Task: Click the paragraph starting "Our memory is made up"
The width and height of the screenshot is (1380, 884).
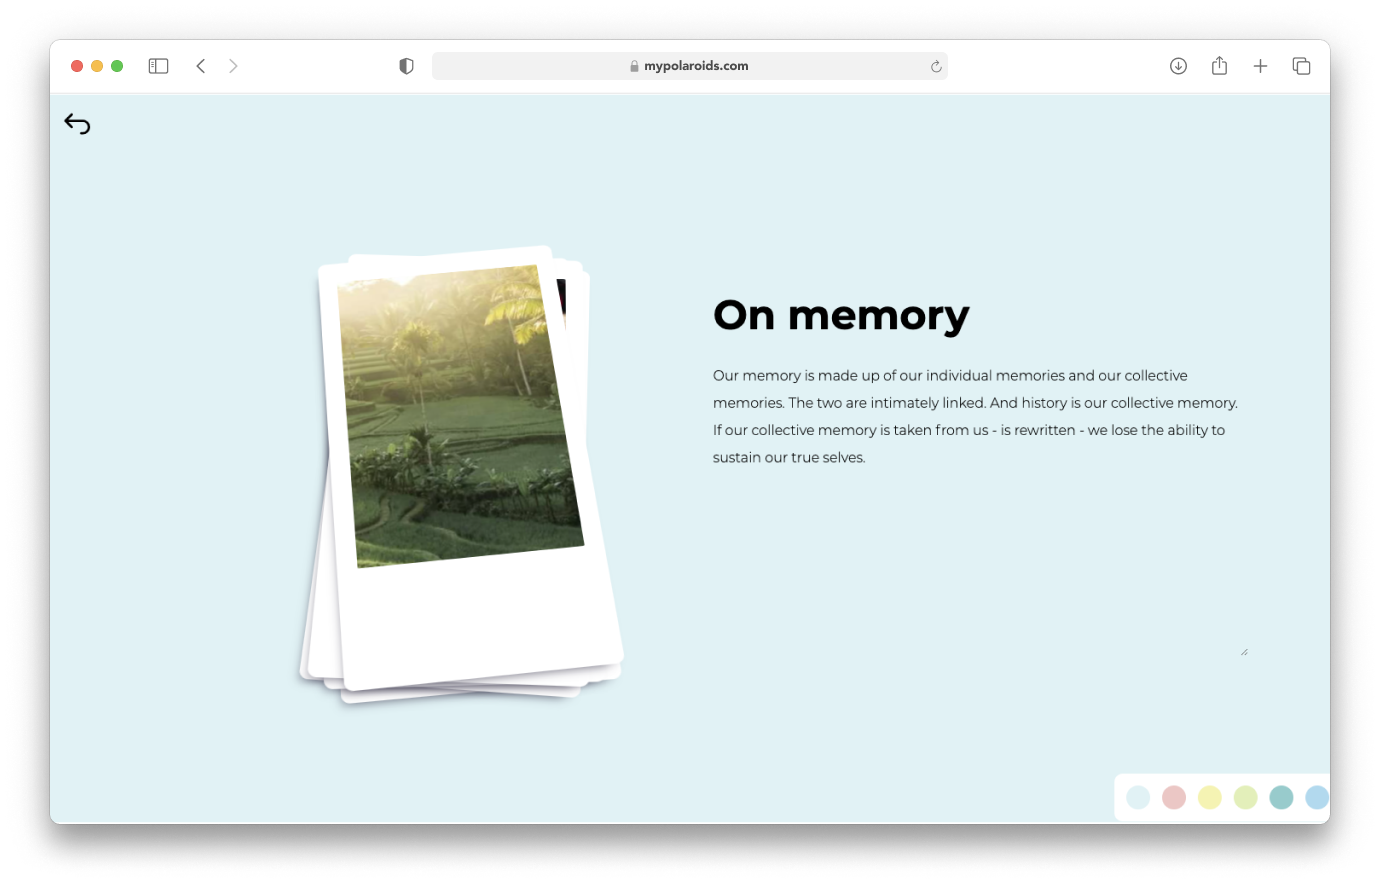Action: (975, 416)
